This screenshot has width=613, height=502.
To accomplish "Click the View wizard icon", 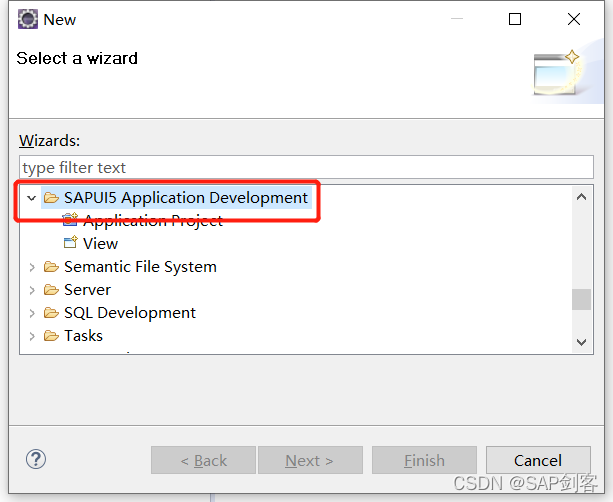I will coord(70,243).
